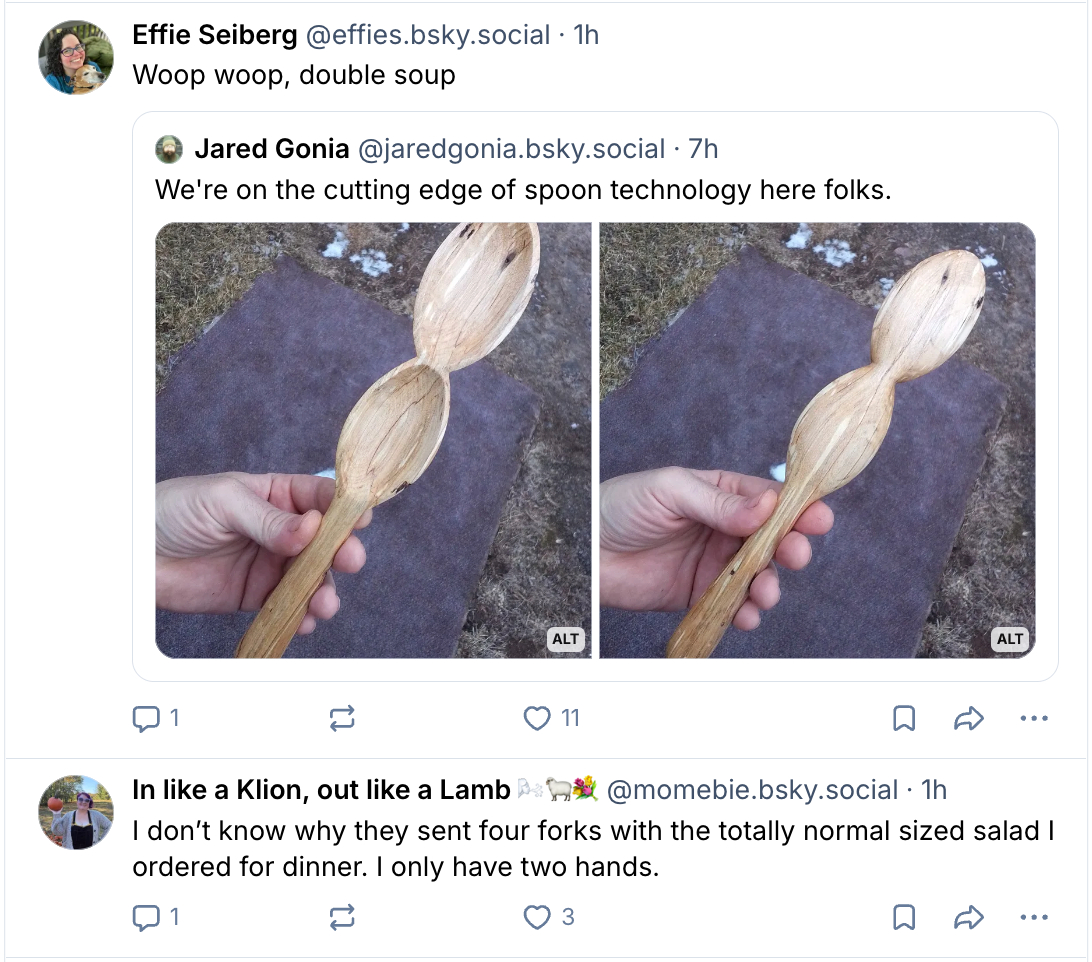Viewport: 1092px width, 962px height.
Task: Bookmark the four forks salad post
Action: [904, 917]
